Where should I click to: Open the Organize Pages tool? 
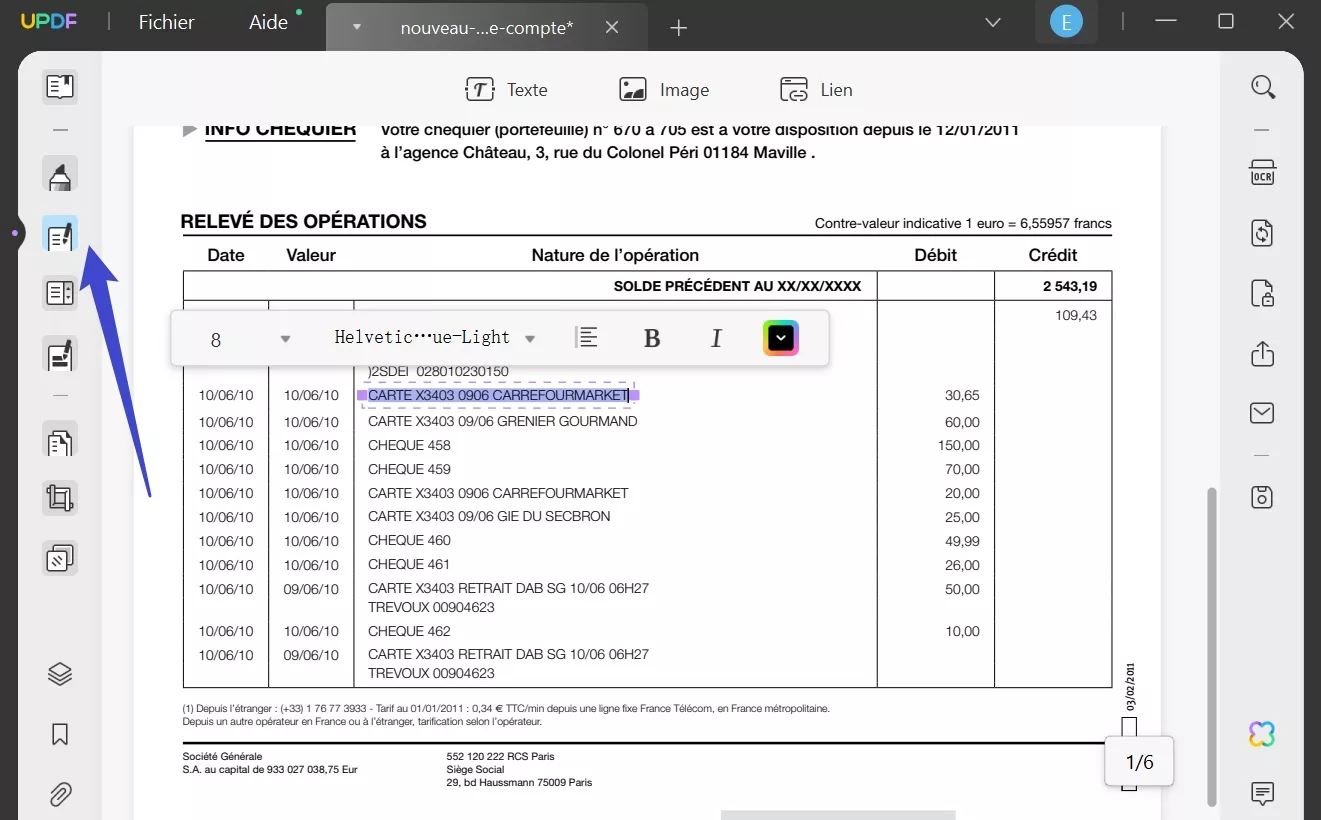tap(60, 440)
